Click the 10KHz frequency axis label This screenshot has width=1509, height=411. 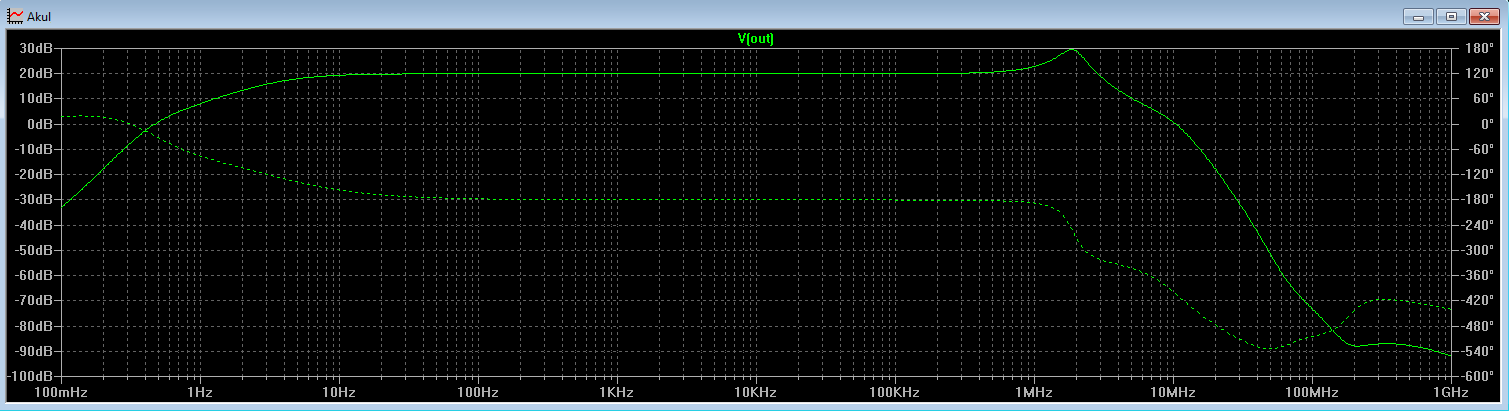(756, 391)
